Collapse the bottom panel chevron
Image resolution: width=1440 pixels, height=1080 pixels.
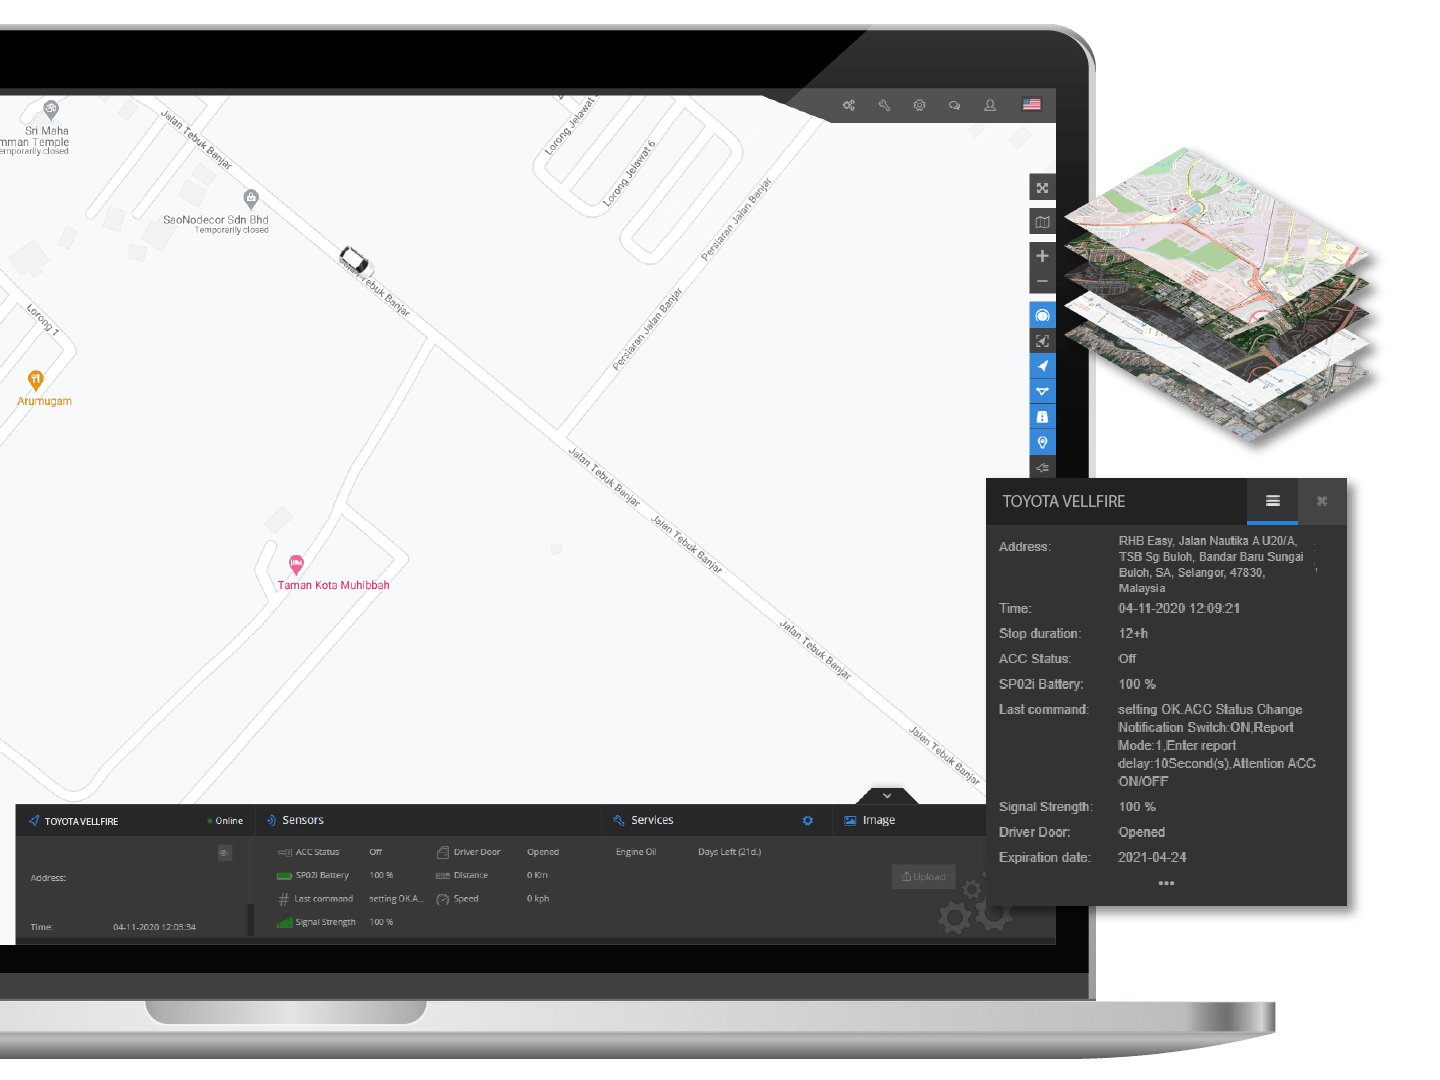pyautogui.click(x=887, y=796)
